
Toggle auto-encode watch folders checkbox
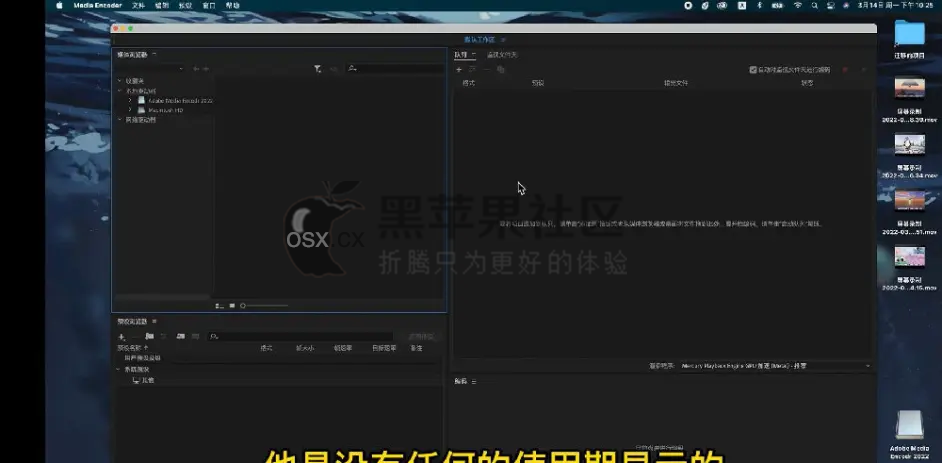[x=753, y=70]
